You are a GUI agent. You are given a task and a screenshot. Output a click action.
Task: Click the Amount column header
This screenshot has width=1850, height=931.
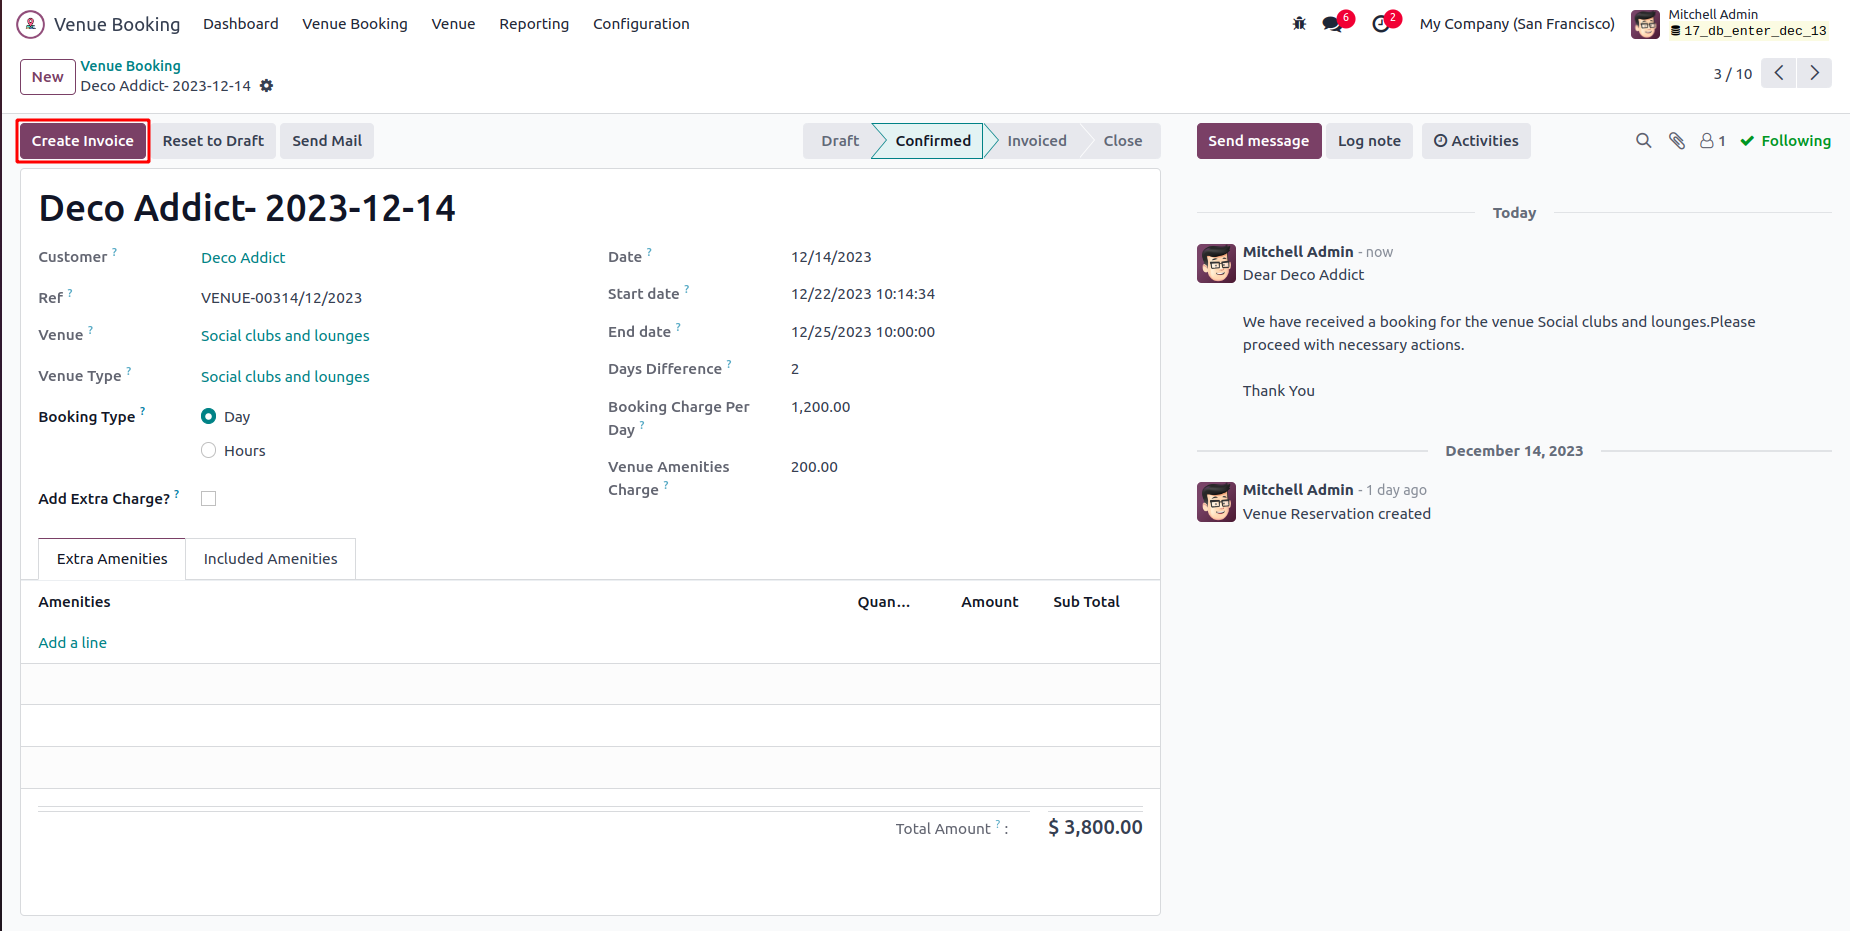point(990,602)
